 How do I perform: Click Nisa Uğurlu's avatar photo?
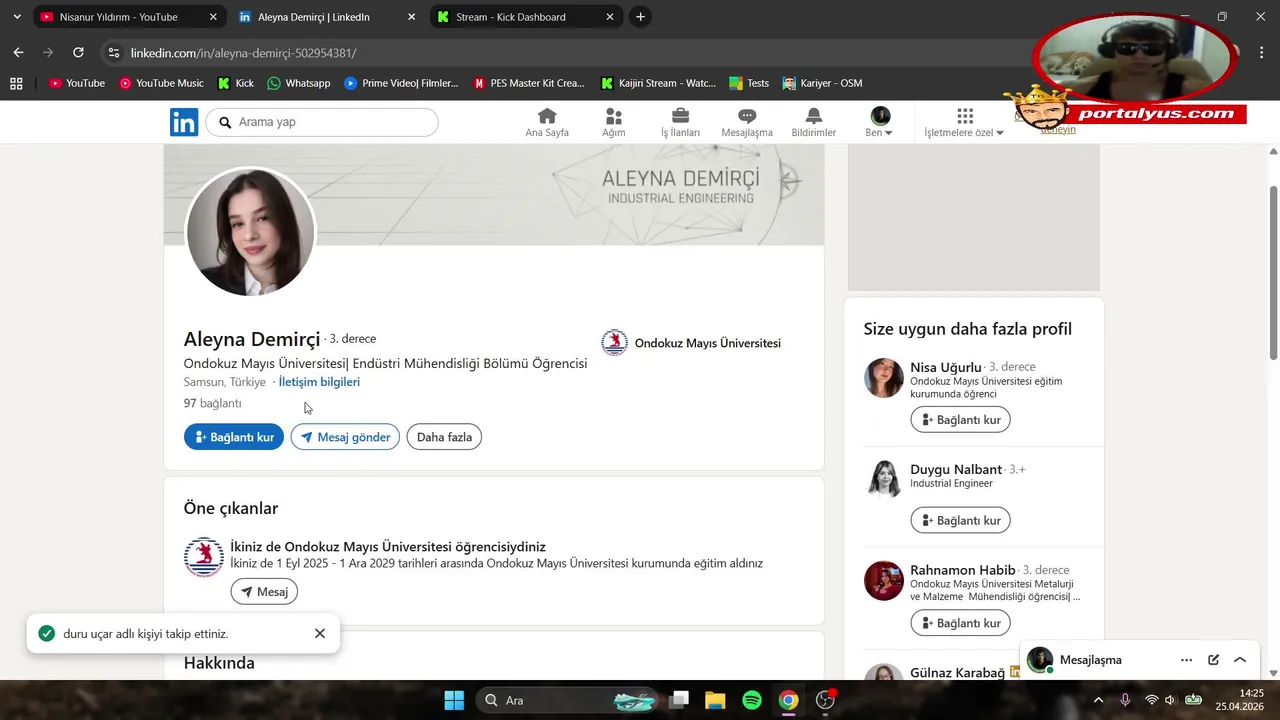point(884,378)
